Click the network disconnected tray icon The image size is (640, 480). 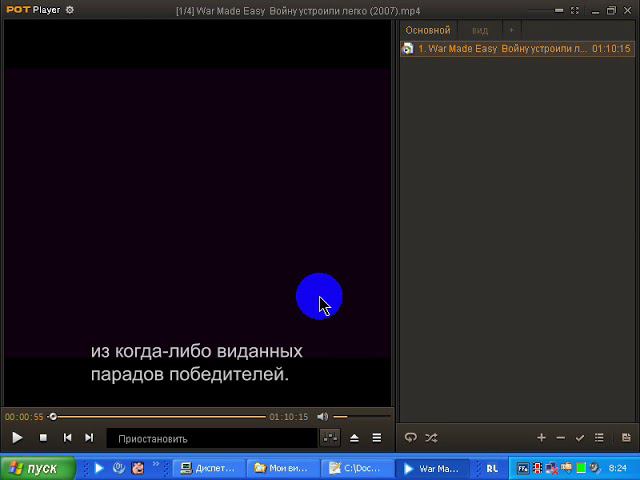click(551, 468)
